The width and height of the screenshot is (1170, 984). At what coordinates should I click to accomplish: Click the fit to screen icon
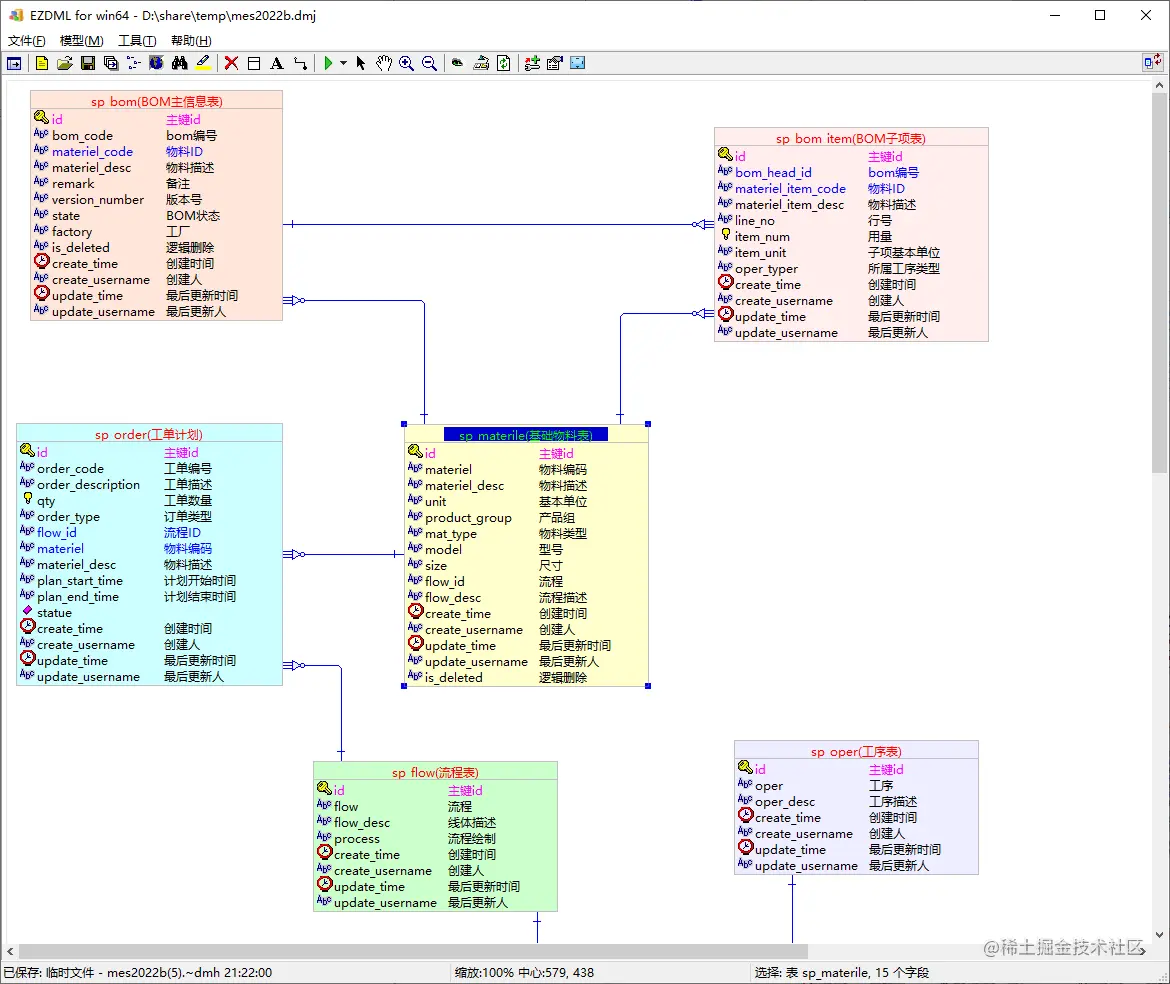point(578,63)
